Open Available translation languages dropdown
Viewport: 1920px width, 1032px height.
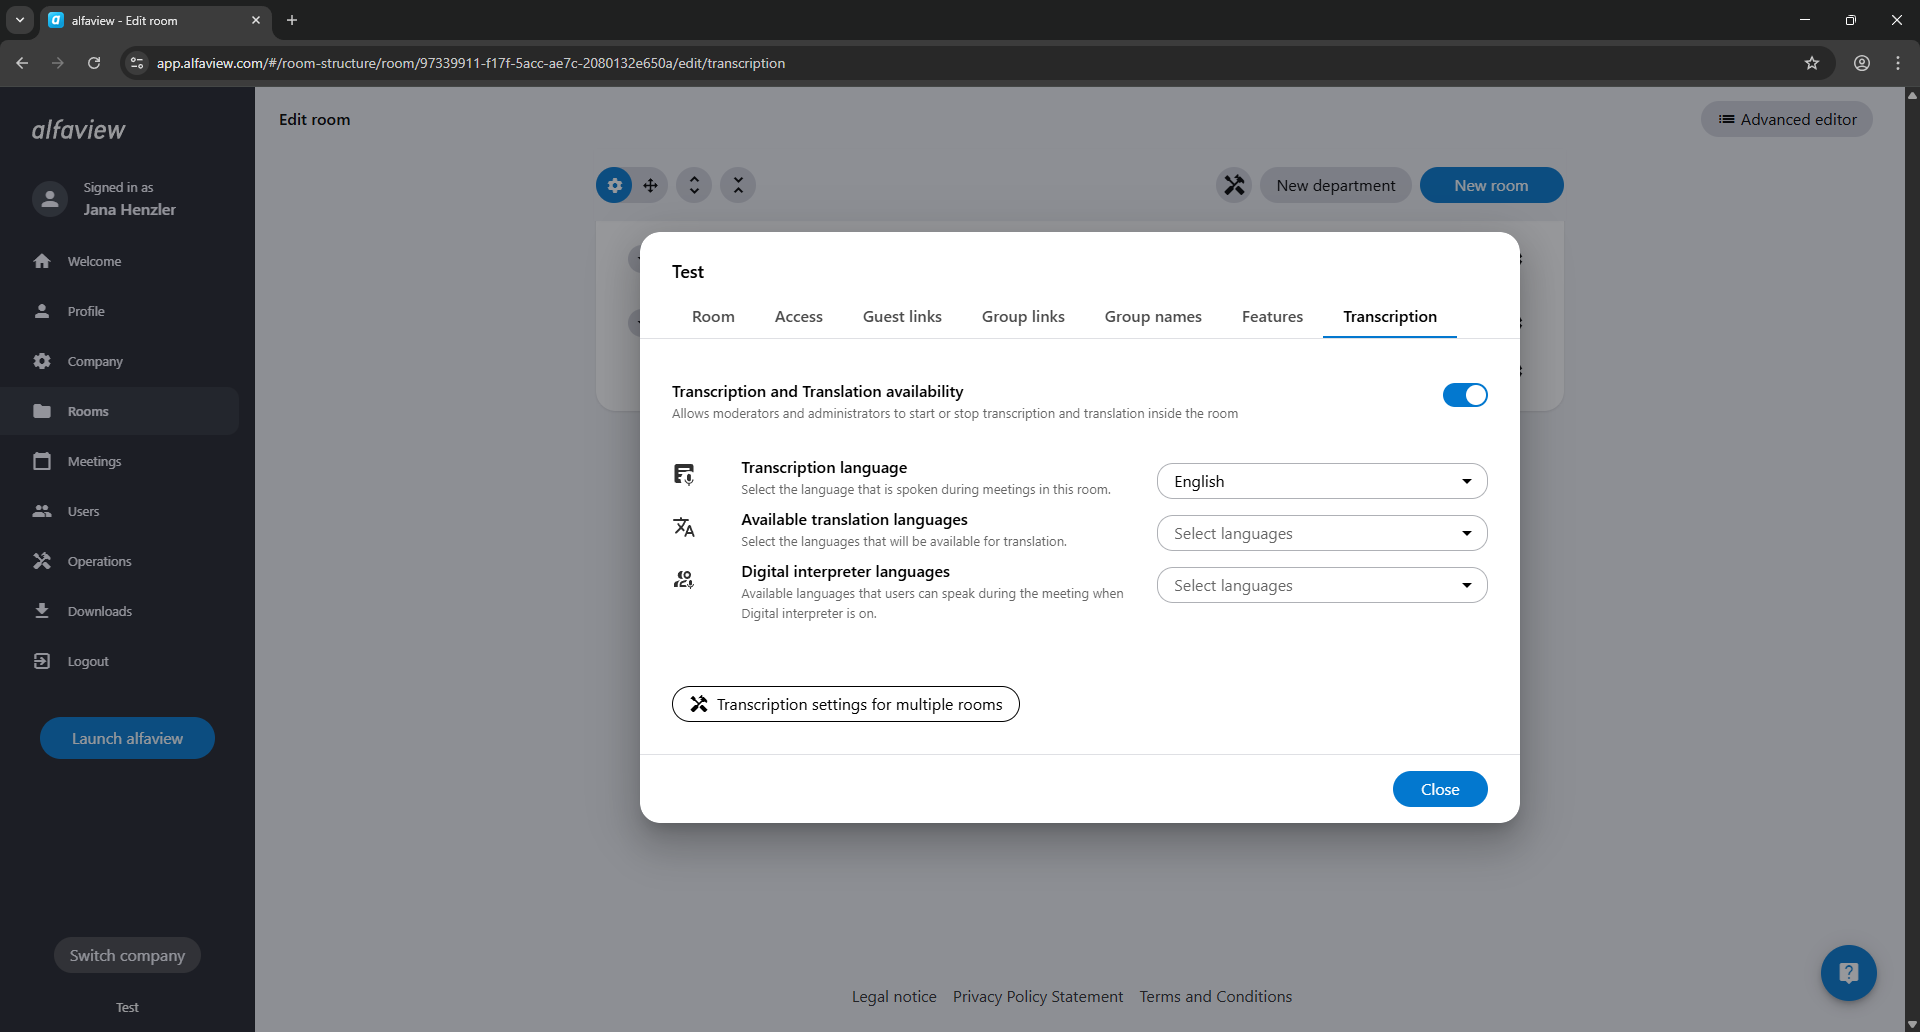tap(1321, 533)
